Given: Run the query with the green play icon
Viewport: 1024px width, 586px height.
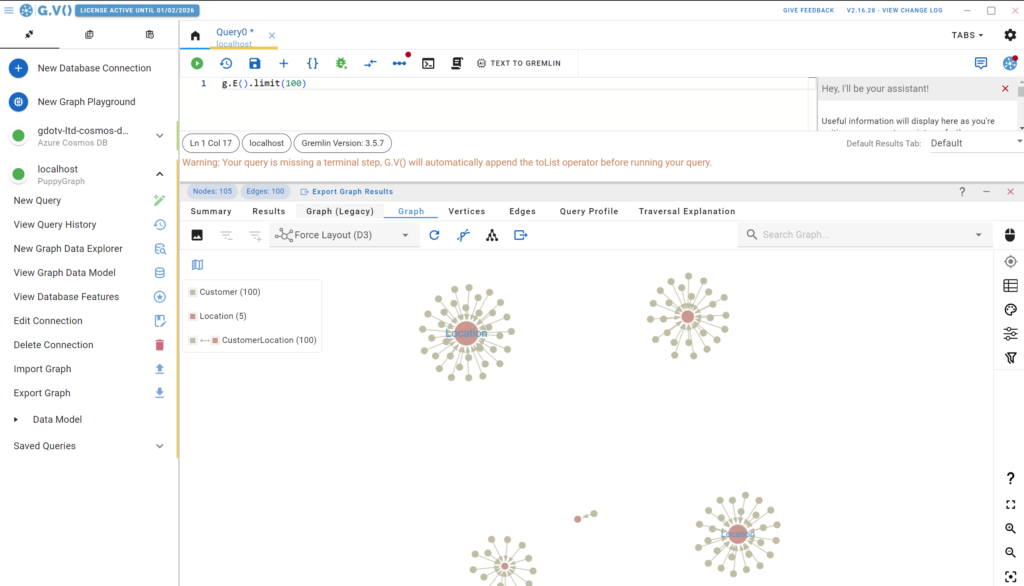Looking at the screenshot, I should (197, 63).
